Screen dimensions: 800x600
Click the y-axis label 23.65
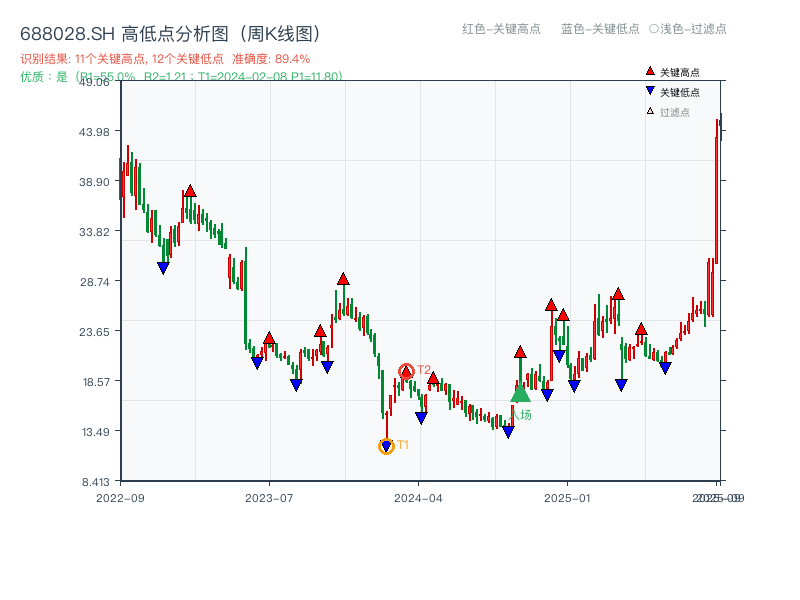pos(94,332)
